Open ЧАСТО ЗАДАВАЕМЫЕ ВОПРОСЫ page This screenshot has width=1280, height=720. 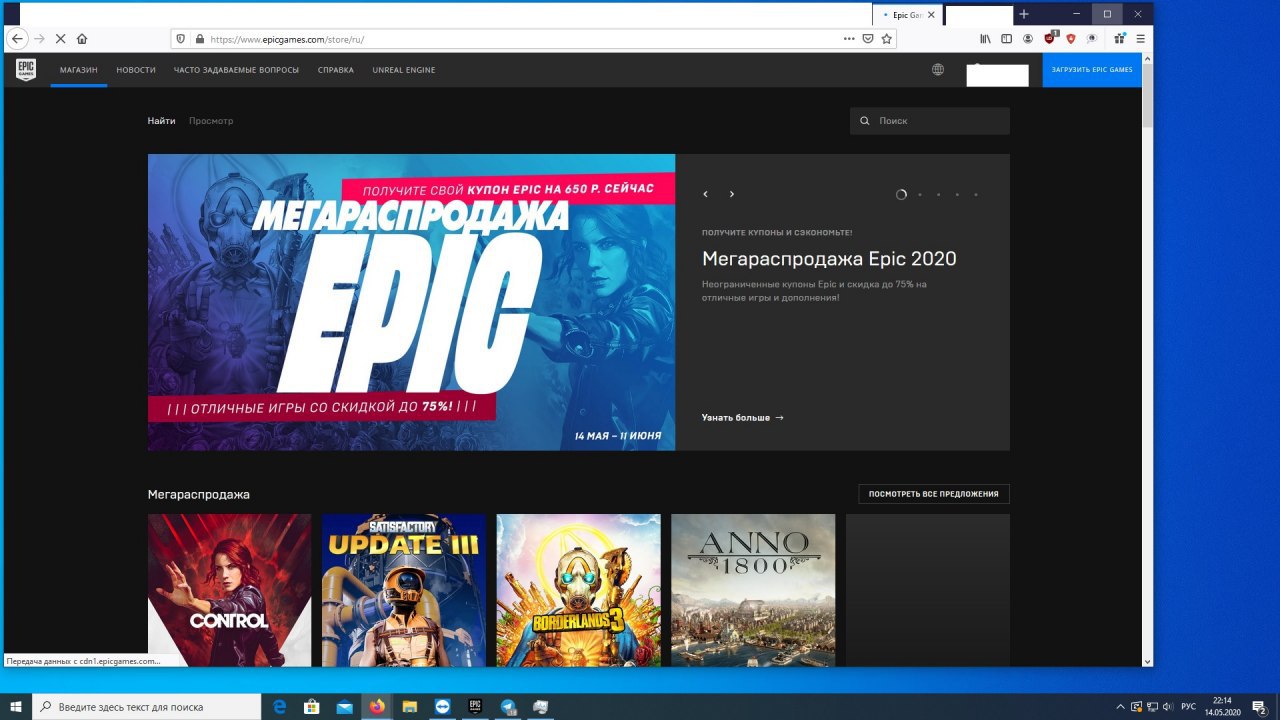(x=236, y=70)
